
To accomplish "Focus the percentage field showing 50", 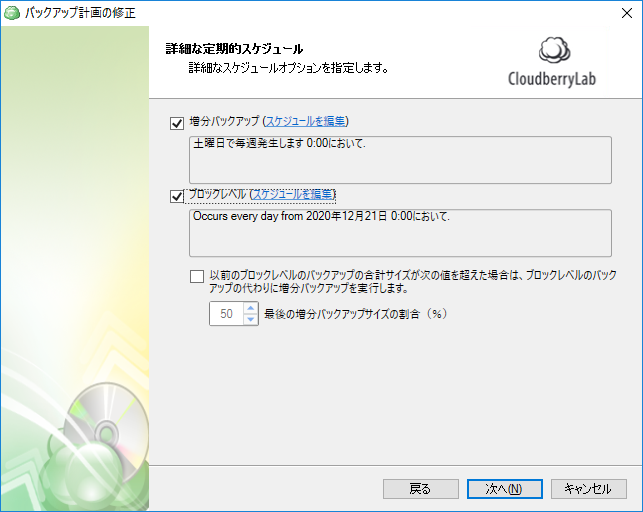I will pos(227,314).
